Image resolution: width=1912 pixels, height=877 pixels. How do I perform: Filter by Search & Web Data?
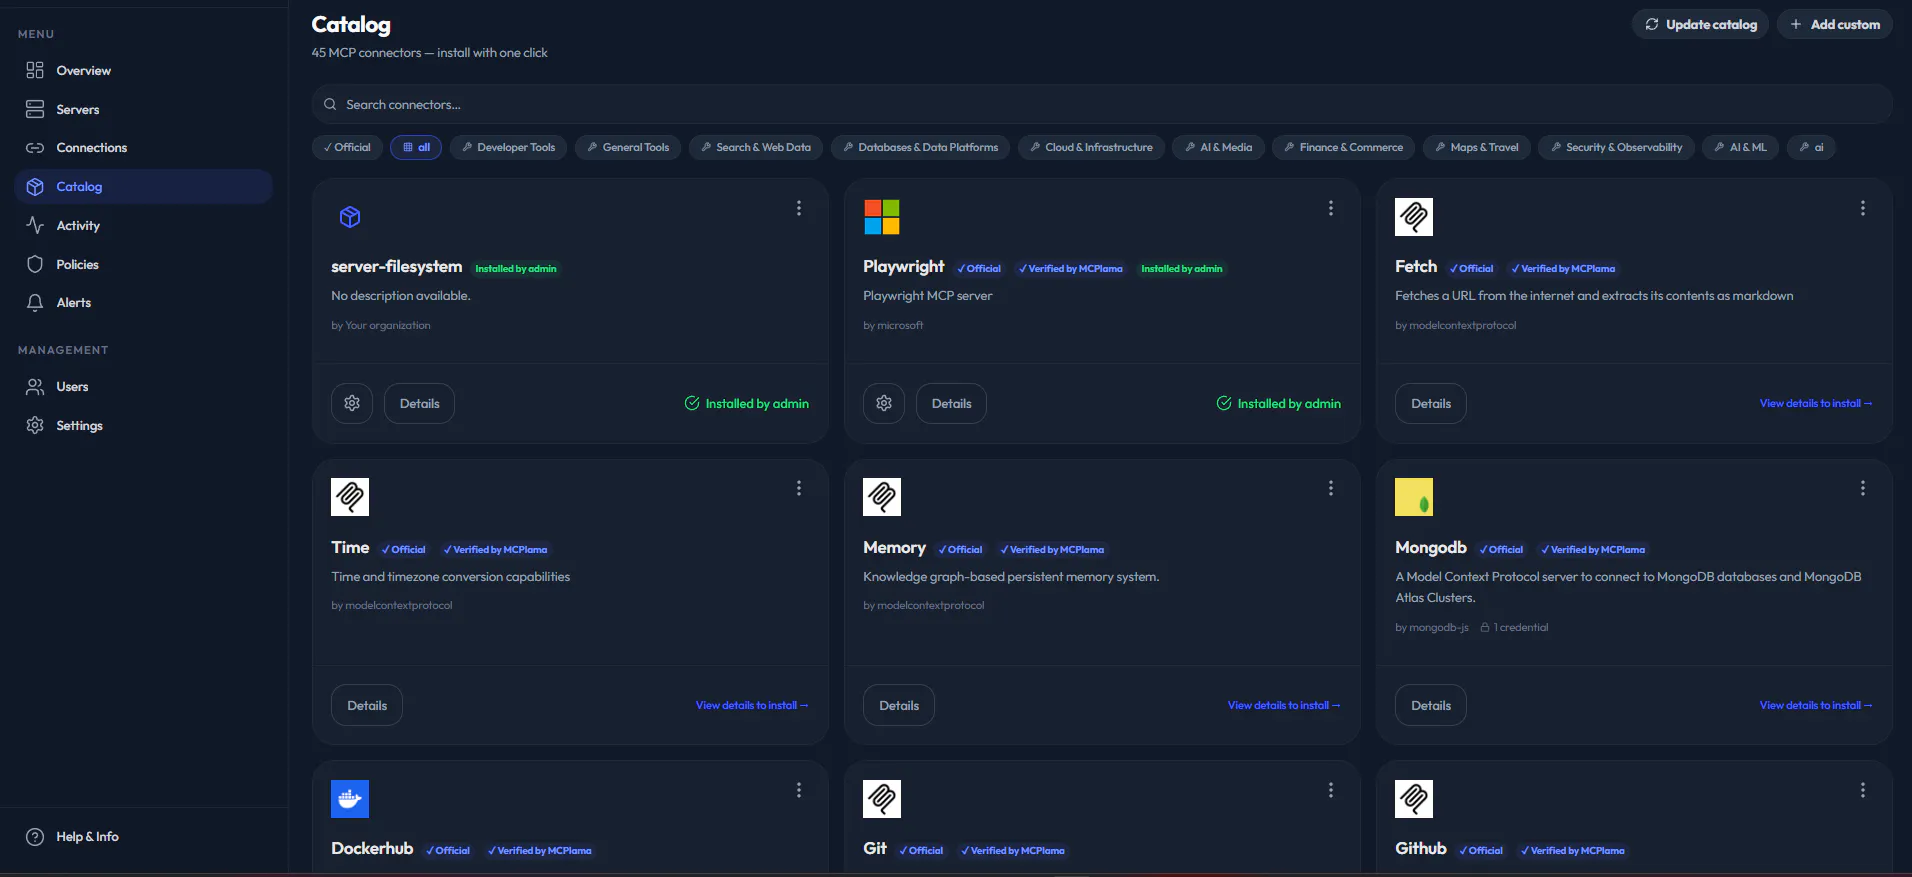coord(756,147)
